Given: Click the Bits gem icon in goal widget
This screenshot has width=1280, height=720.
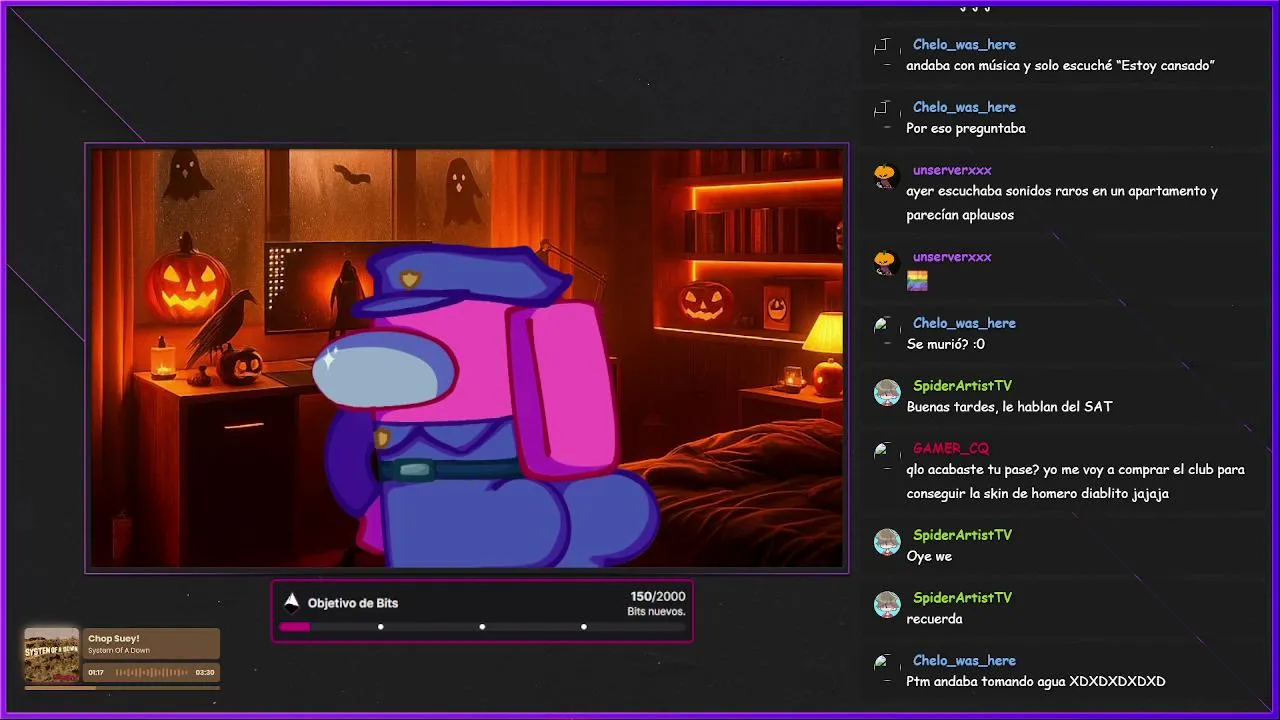Looking at the screenshot, I should (291, 602).
